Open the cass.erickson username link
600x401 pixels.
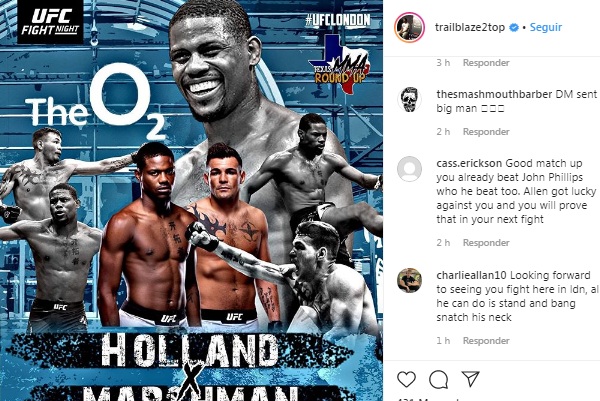(x=469, y=163)
